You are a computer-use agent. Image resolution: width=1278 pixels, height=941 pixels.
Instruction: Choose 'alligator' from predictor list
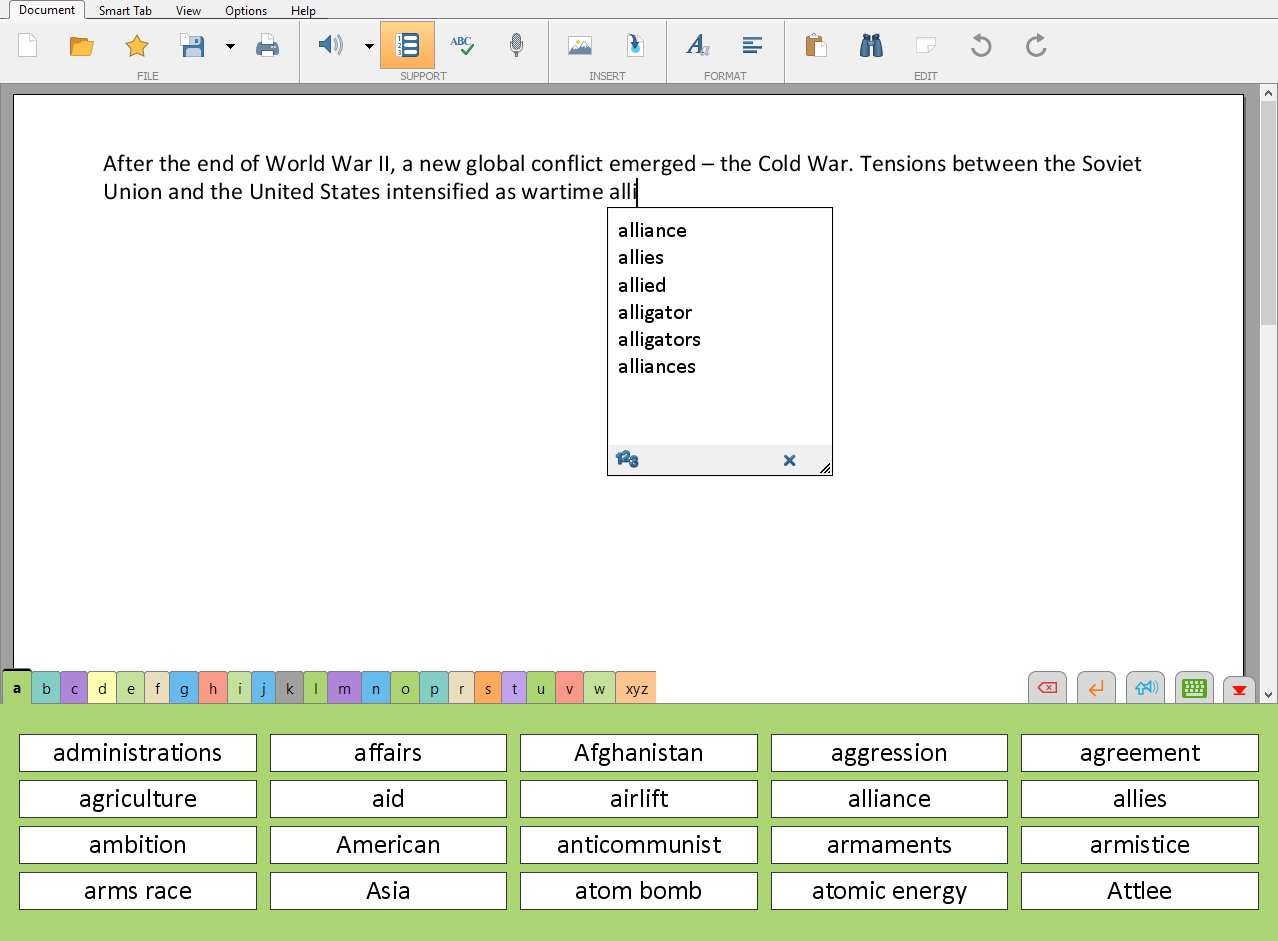coord(655,313)
